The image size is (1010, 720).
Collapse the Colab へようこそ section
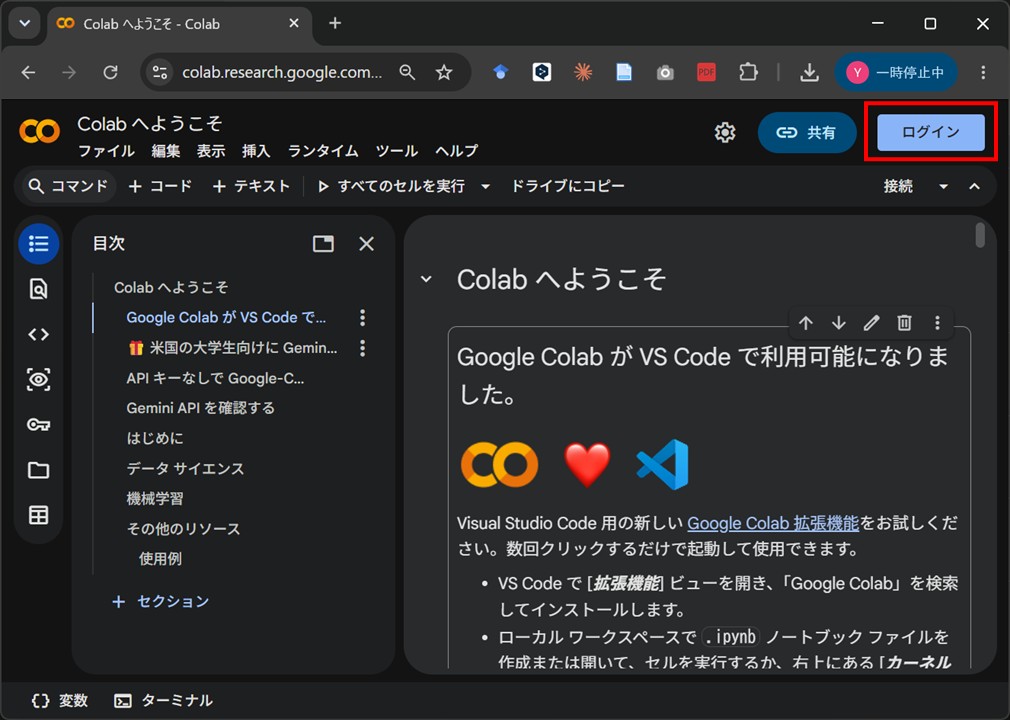[x=426, y=279]
